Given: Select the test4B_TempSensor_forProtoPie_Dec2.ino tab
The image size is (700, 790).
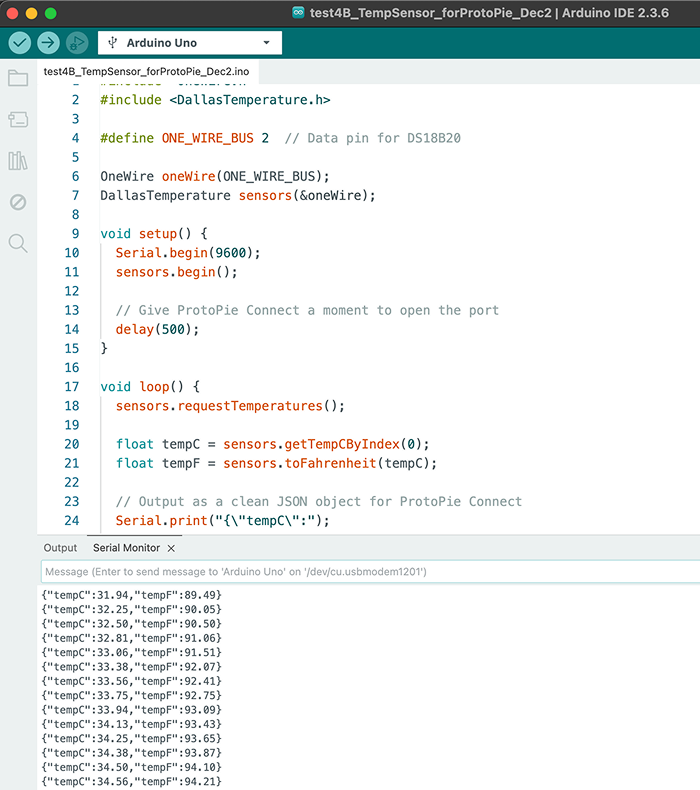Looking at the screenshot, I should (146, 72).
